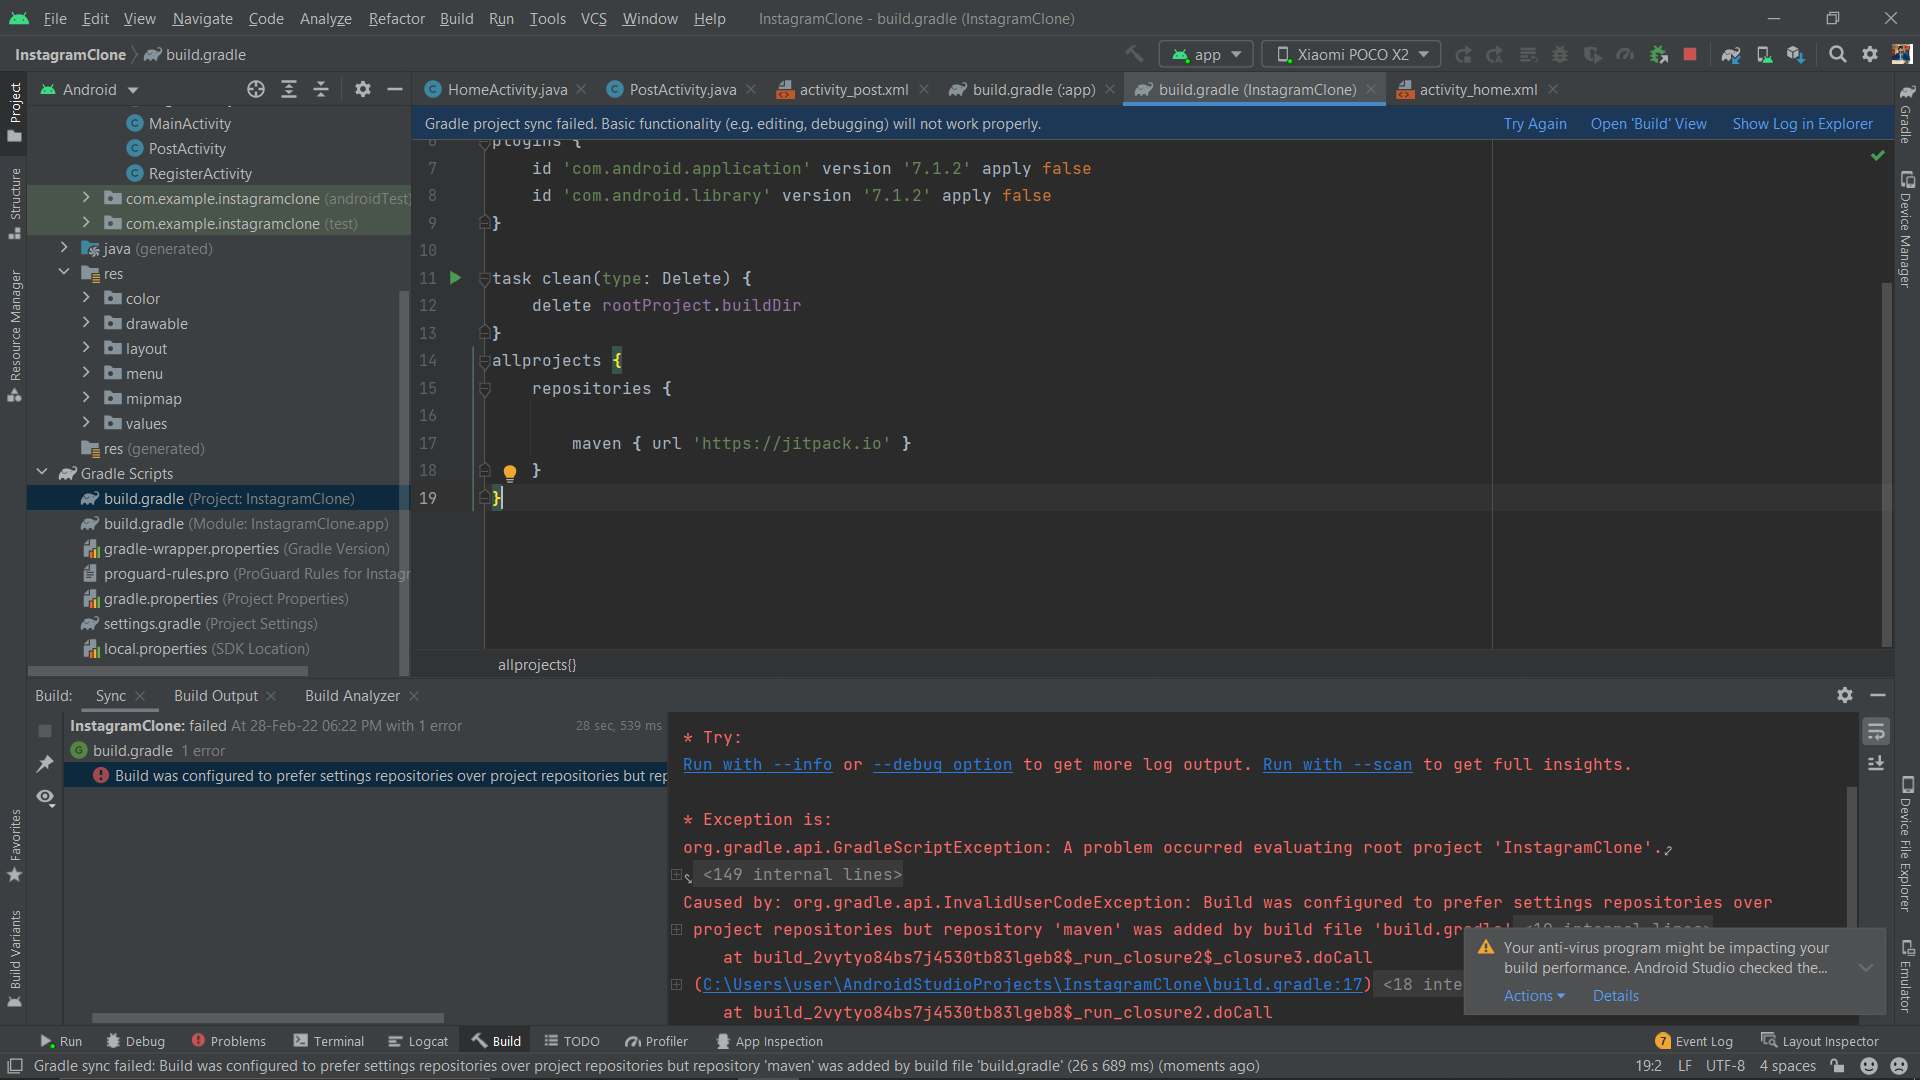This screenshot has width=1920, height=1080.
Task: Select Opened File target icon in Project panel
Action: 256,89
